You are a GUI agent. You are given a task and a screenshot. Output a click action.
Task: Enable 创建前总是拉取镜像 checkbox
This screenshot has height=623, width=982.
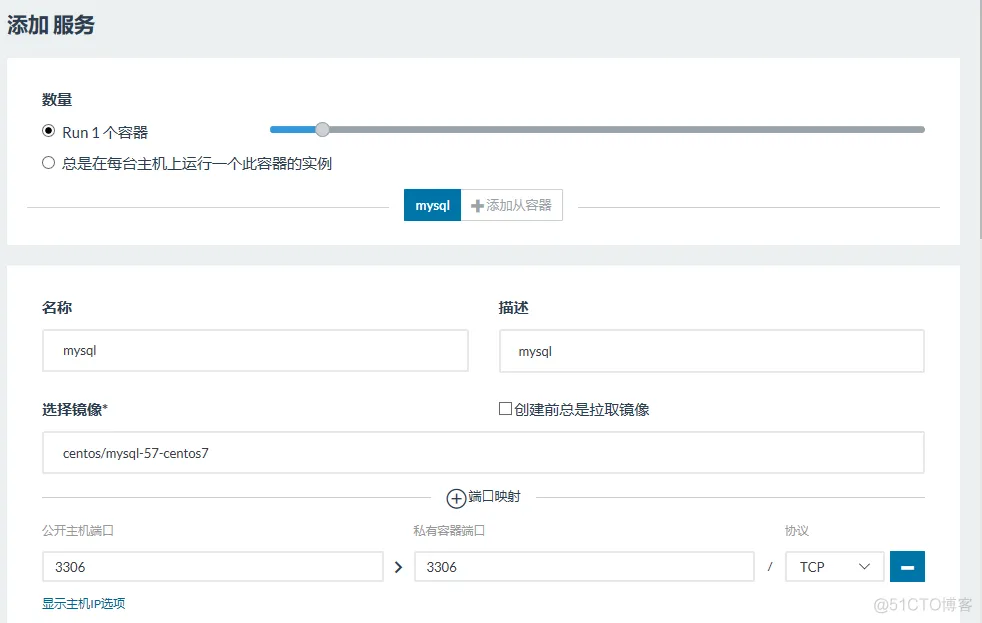tap(505, 409)
